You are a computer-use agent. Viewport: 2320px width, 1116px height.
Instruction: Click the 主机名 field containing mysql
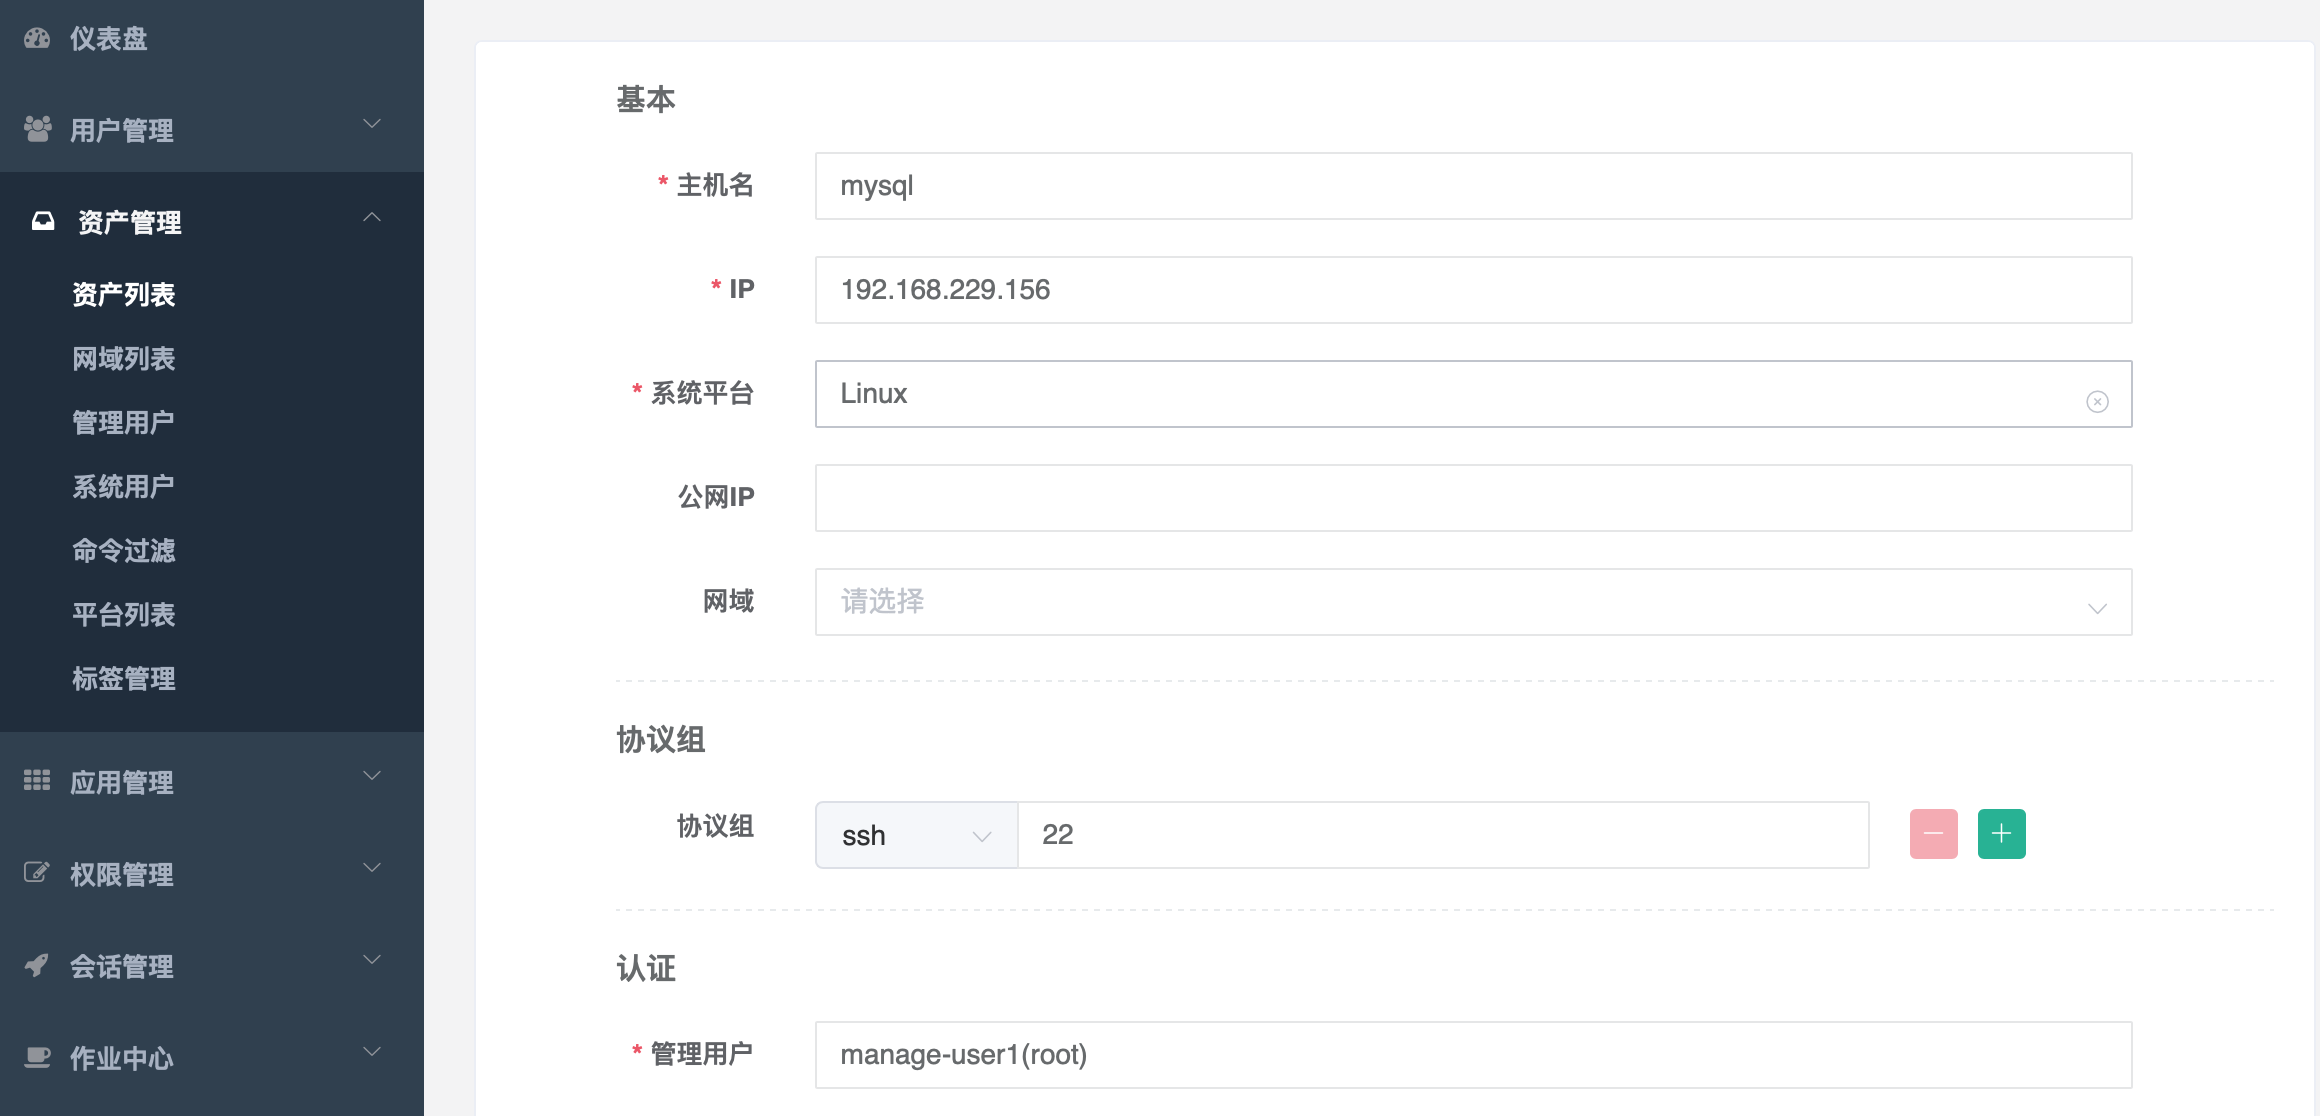click(x=1473, y=186)
